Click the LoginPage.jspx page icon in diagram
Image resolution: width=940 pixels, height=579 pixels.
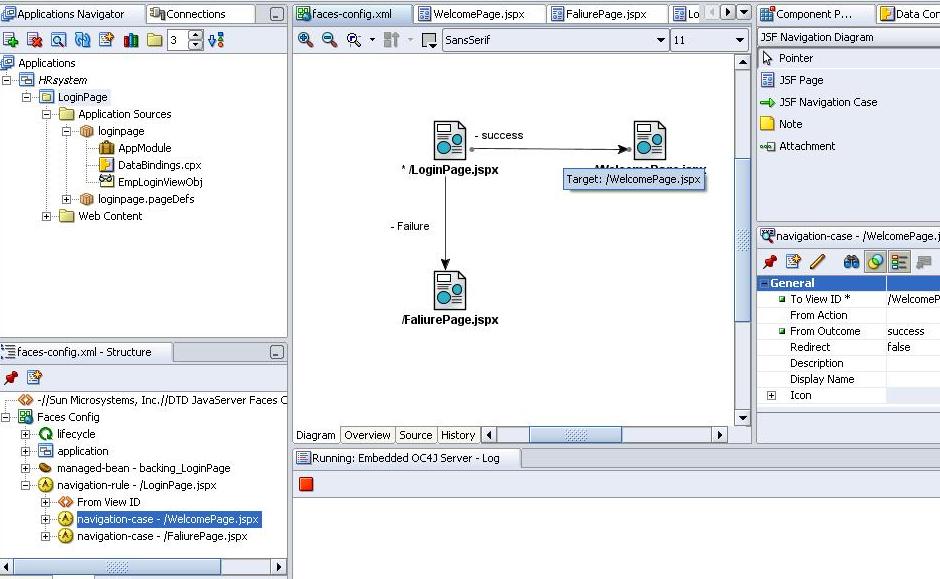pyautogui.click(x=449, y=141)
